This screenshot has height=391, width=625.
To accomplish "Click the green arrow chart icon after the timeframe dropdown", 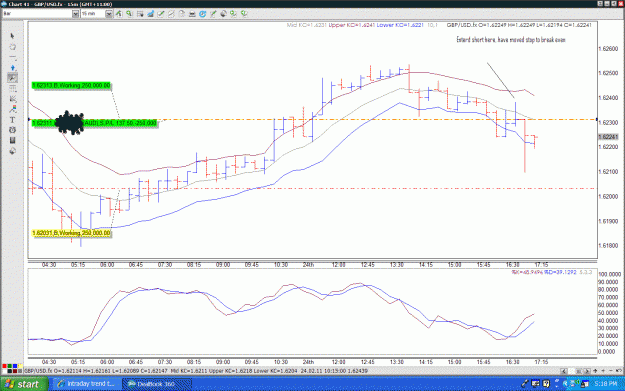I will (x=119, y=14).
